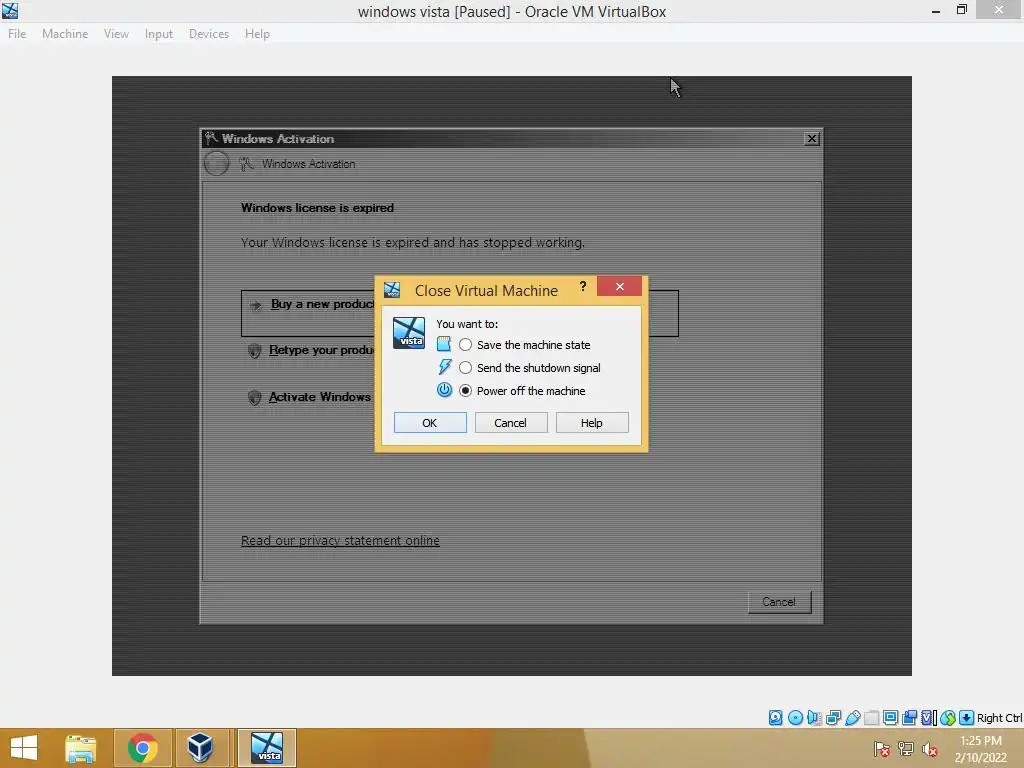The height and width of the screenshot is (768, 1024).
Task: Click Help button in Close Virtual Machine dialog
Action: (592, 423)
